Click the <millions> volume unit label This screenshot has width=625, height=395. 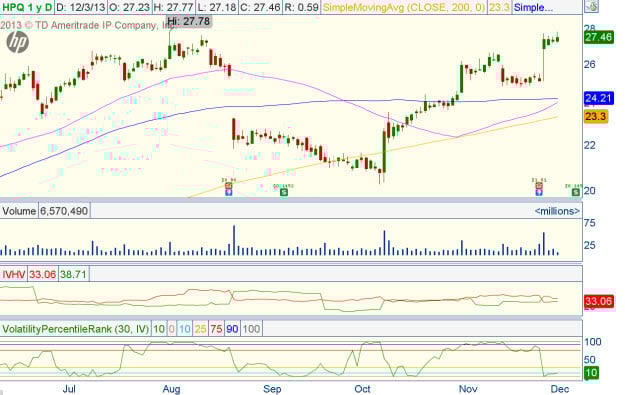(557, 211)
